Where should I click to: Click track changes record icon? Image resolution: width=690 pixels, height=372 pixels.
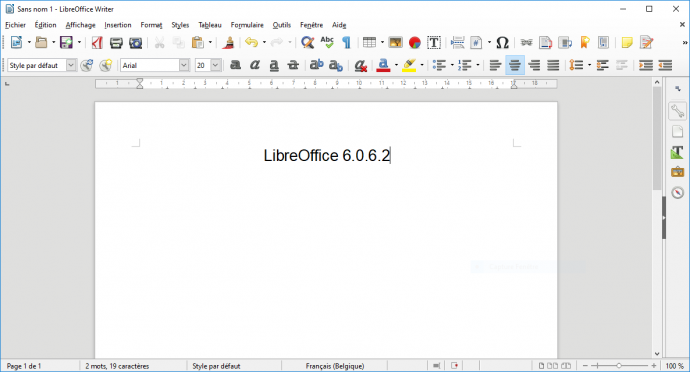[646, 43]
